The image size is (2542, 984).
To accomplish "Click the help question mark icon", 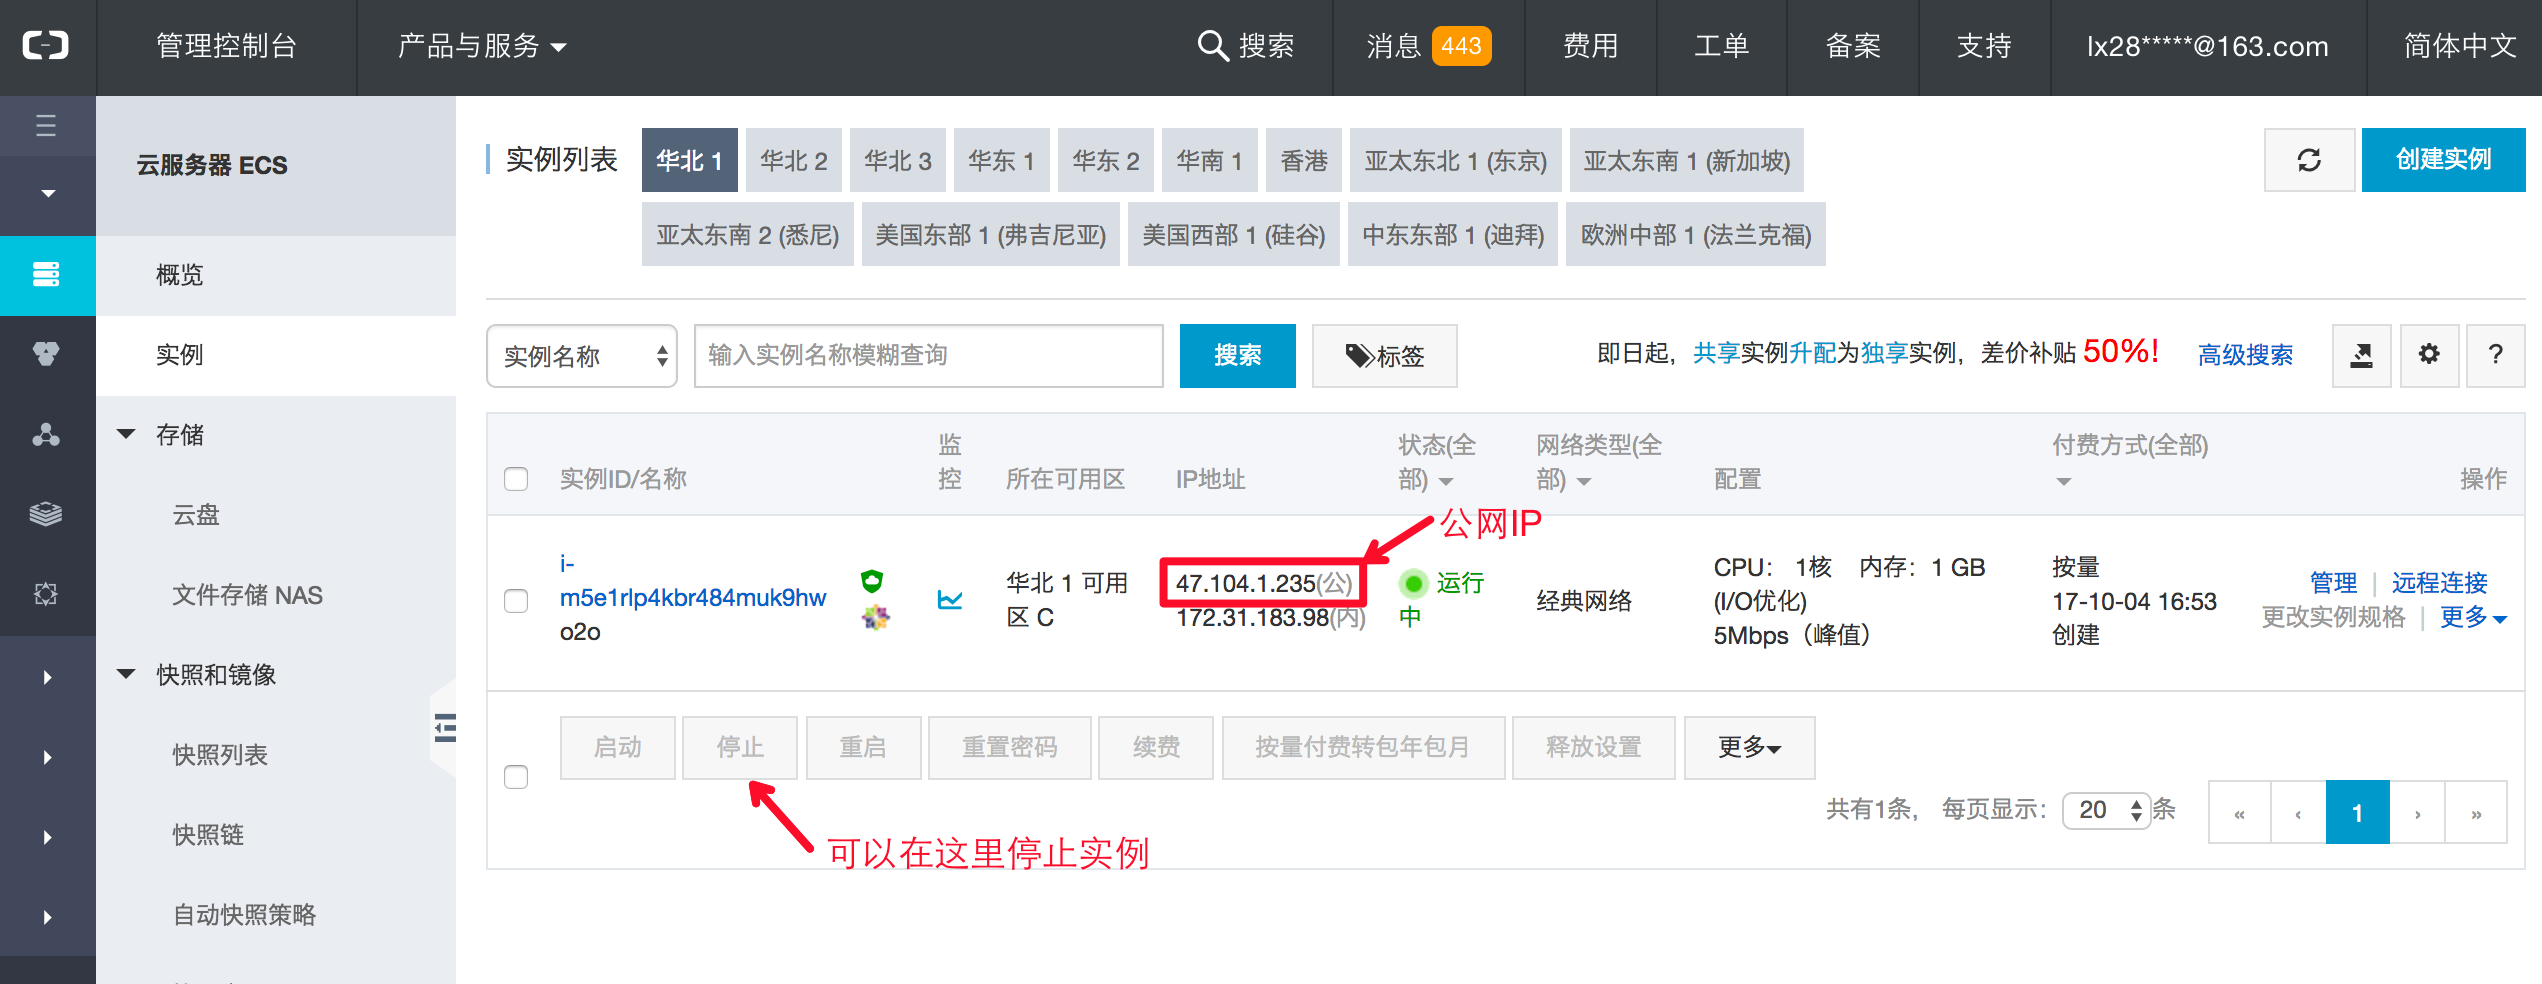I will (x=2495, y=355).
